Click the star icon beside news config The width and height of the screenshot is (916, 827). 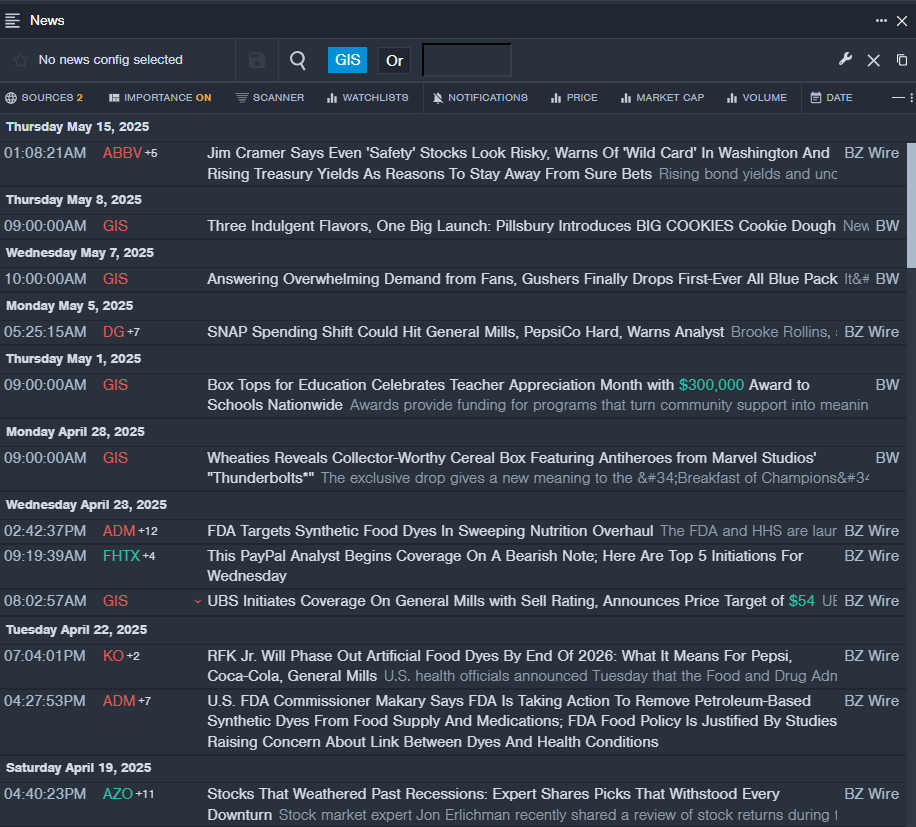(20, 60)
